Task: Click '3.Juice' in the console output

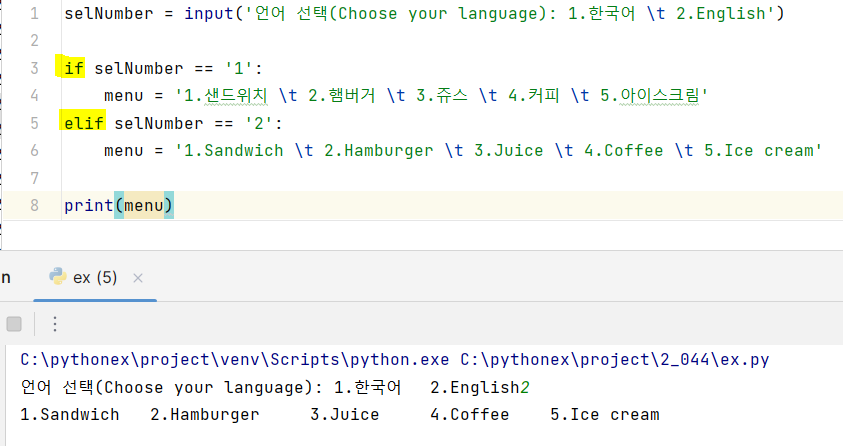Action: [345, 415]
